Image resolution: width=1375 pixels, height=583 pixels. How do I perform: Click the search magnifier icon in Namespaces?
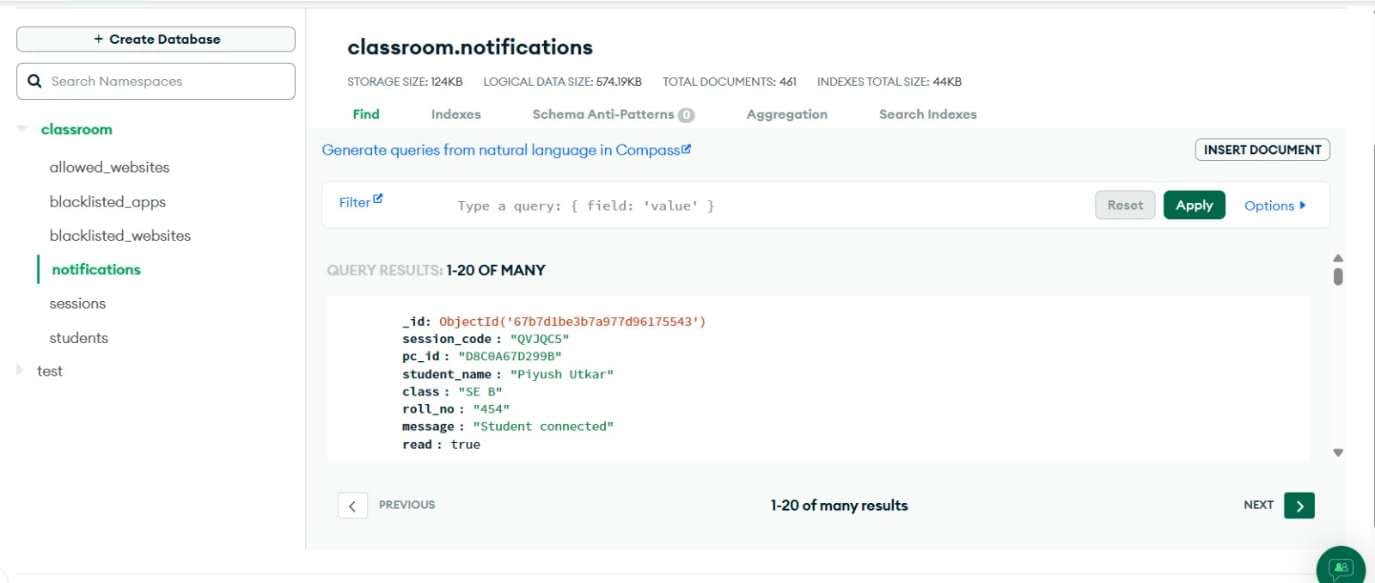(x=35, y=81)
